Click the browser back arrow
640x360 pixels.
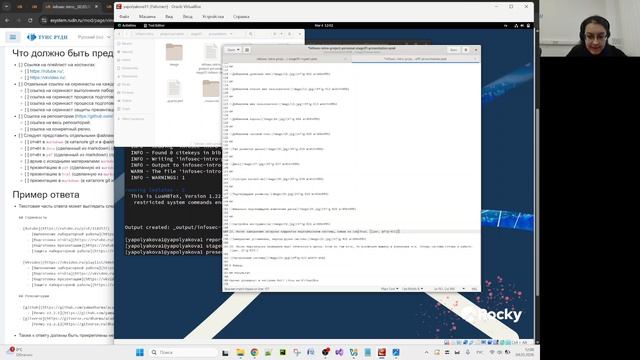point(7,20)
